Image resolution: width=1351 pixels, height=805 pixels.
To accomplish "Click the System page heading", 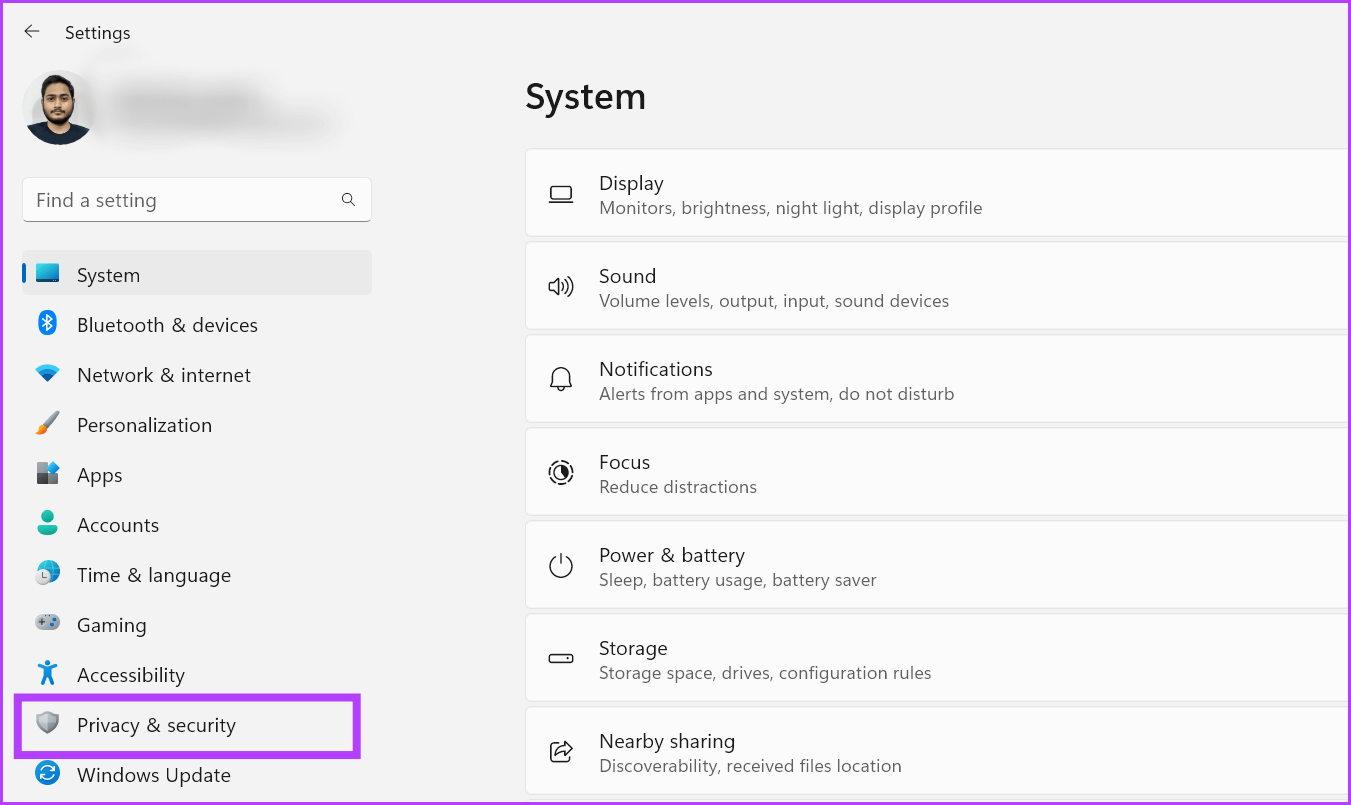I will [585, 97].
